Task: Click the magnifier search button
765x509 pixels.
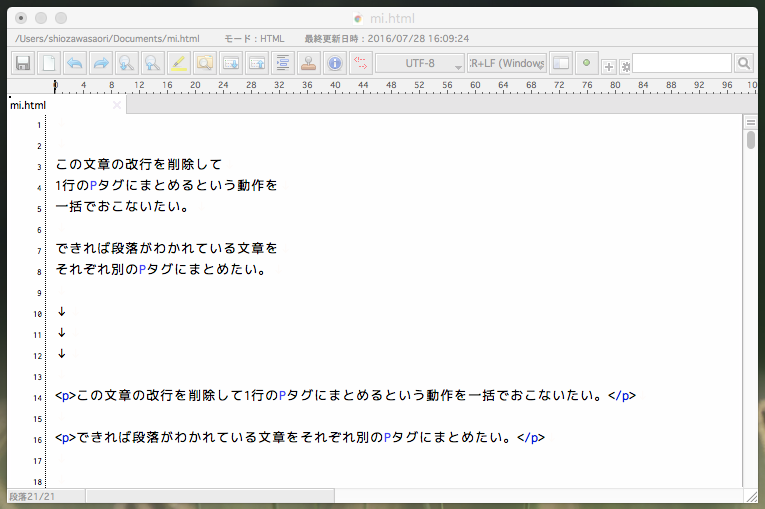Action: pyautogui.click(x=744, y=63)
